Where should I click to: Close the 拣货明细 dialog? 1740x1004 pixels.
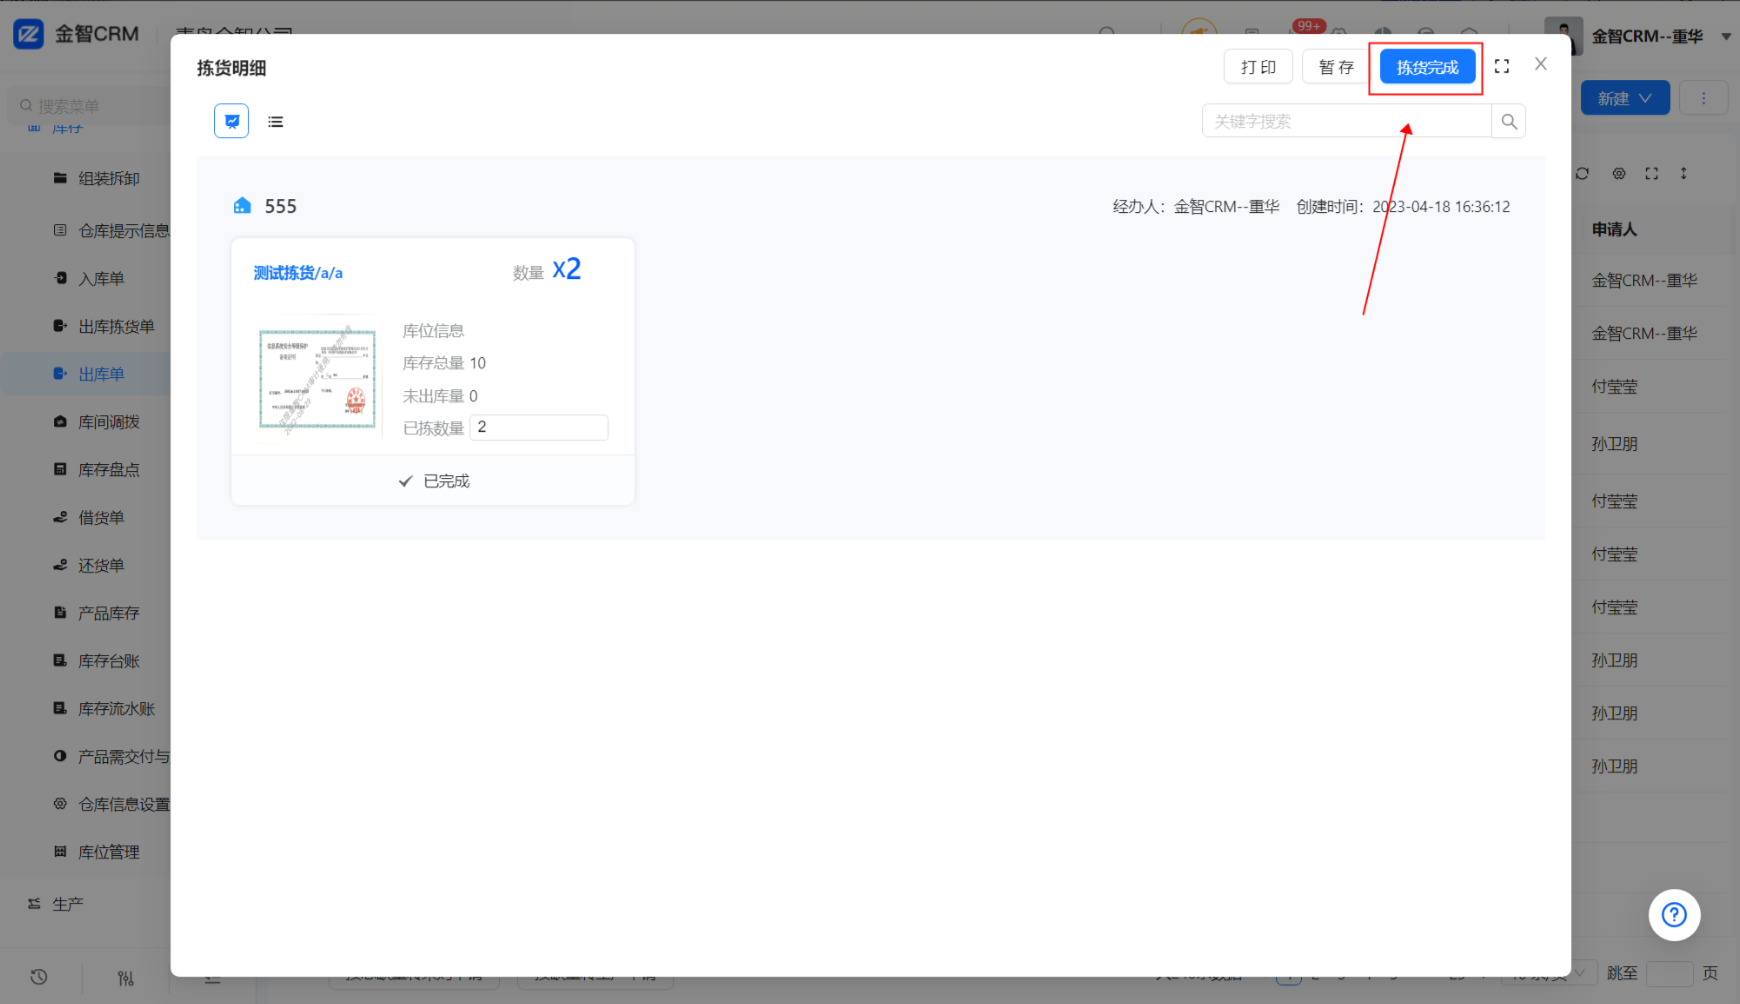(x=1541, y=64)
